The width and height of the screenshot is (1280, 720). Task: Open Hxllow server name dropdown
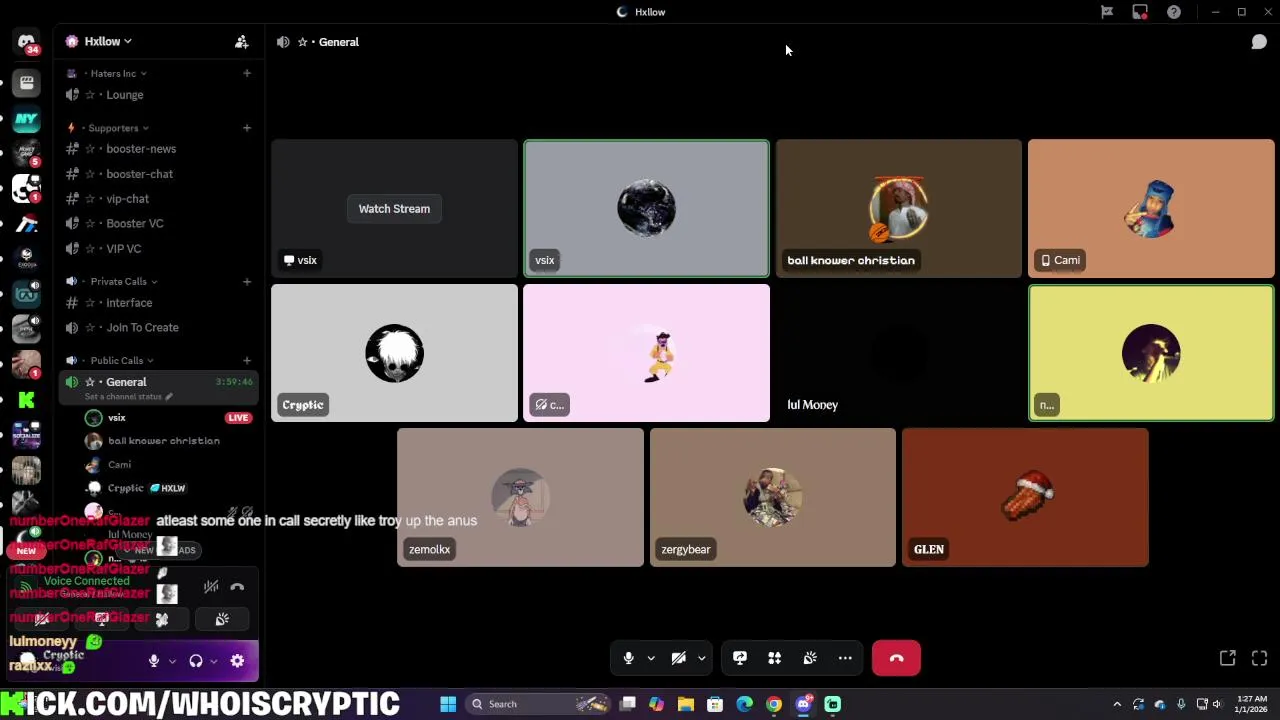click(x=108, y=42)
